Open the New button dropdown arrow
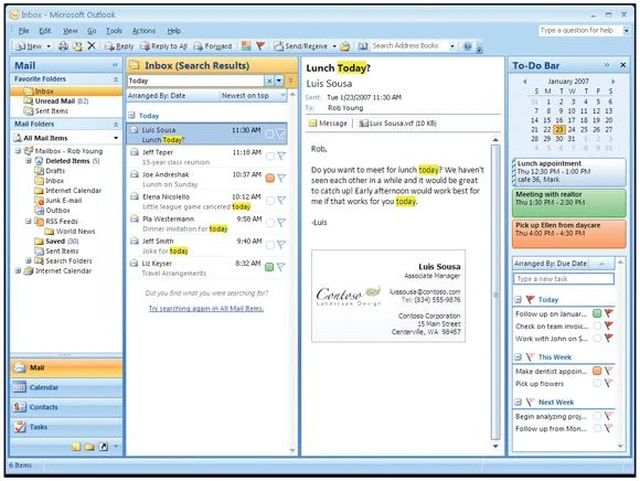This screenshot has width=640, height=481. pyautogui.click(x=48, y=46)
